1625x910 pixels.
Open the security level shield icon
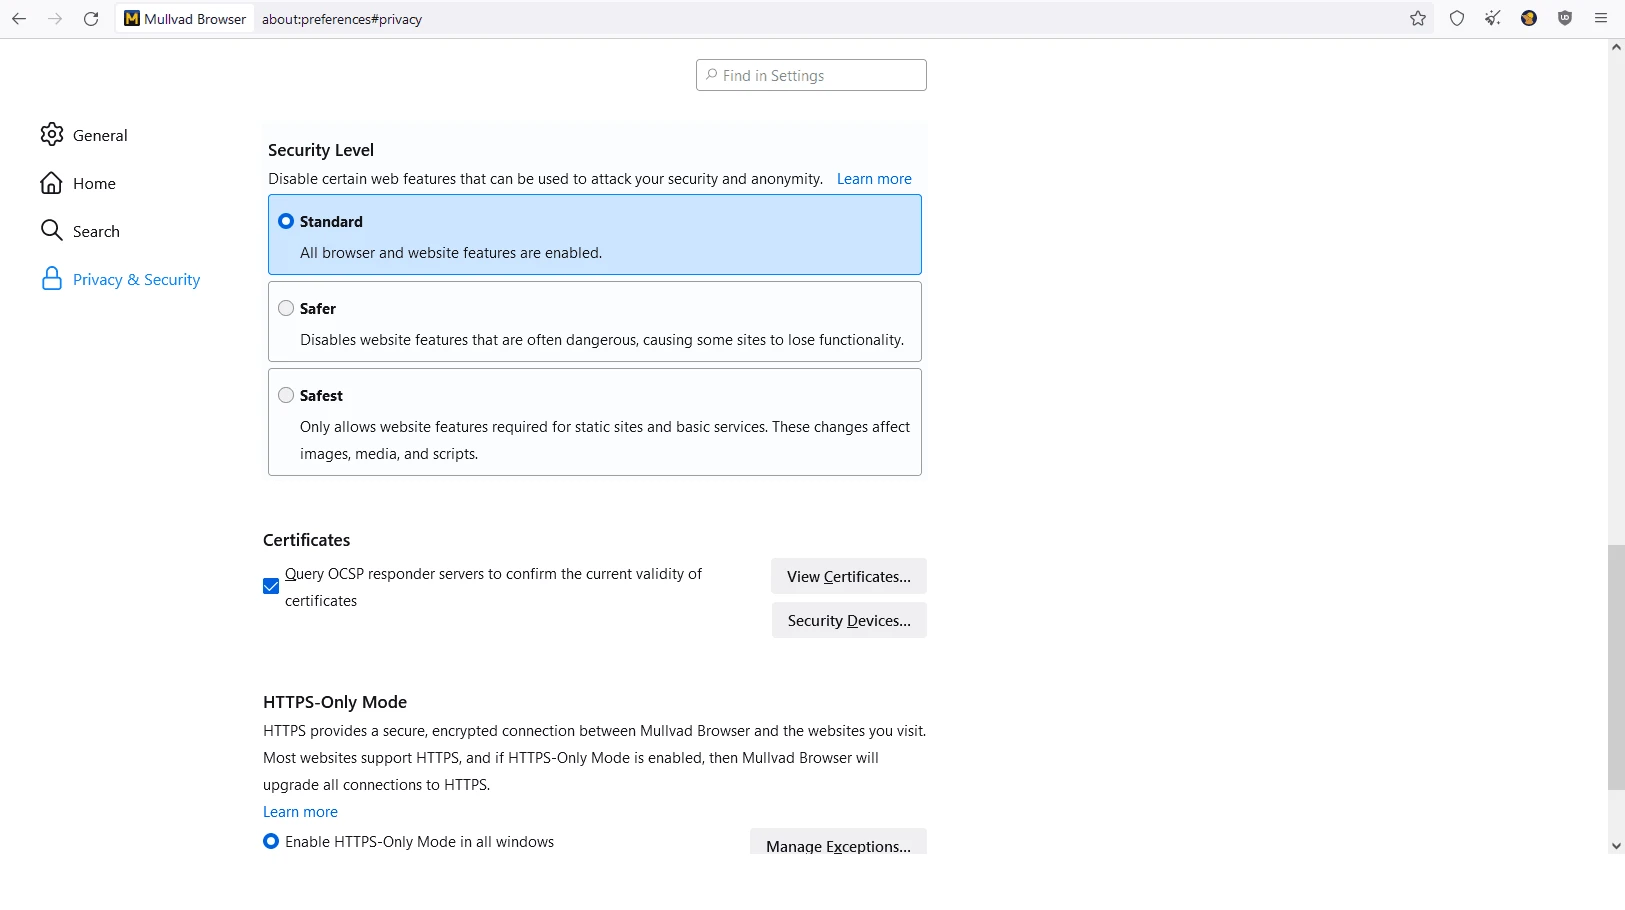(x=1457, y=19)
